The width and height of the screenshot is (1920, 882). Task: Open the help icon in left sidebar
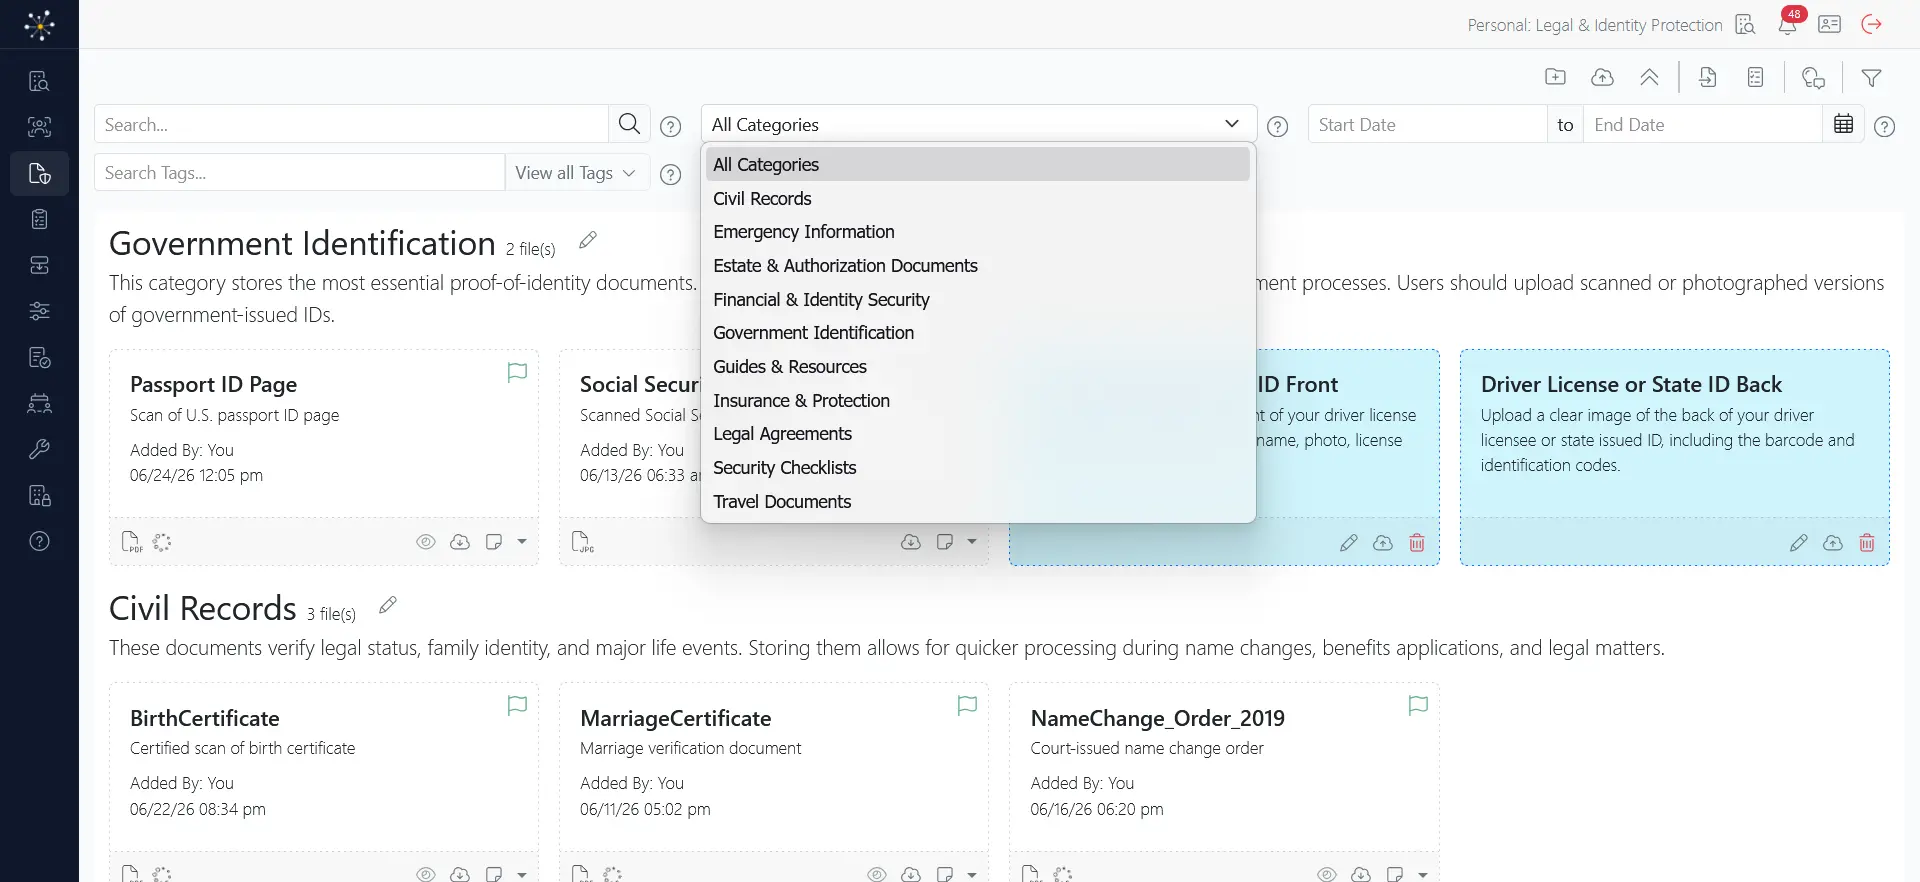point(39,542)
